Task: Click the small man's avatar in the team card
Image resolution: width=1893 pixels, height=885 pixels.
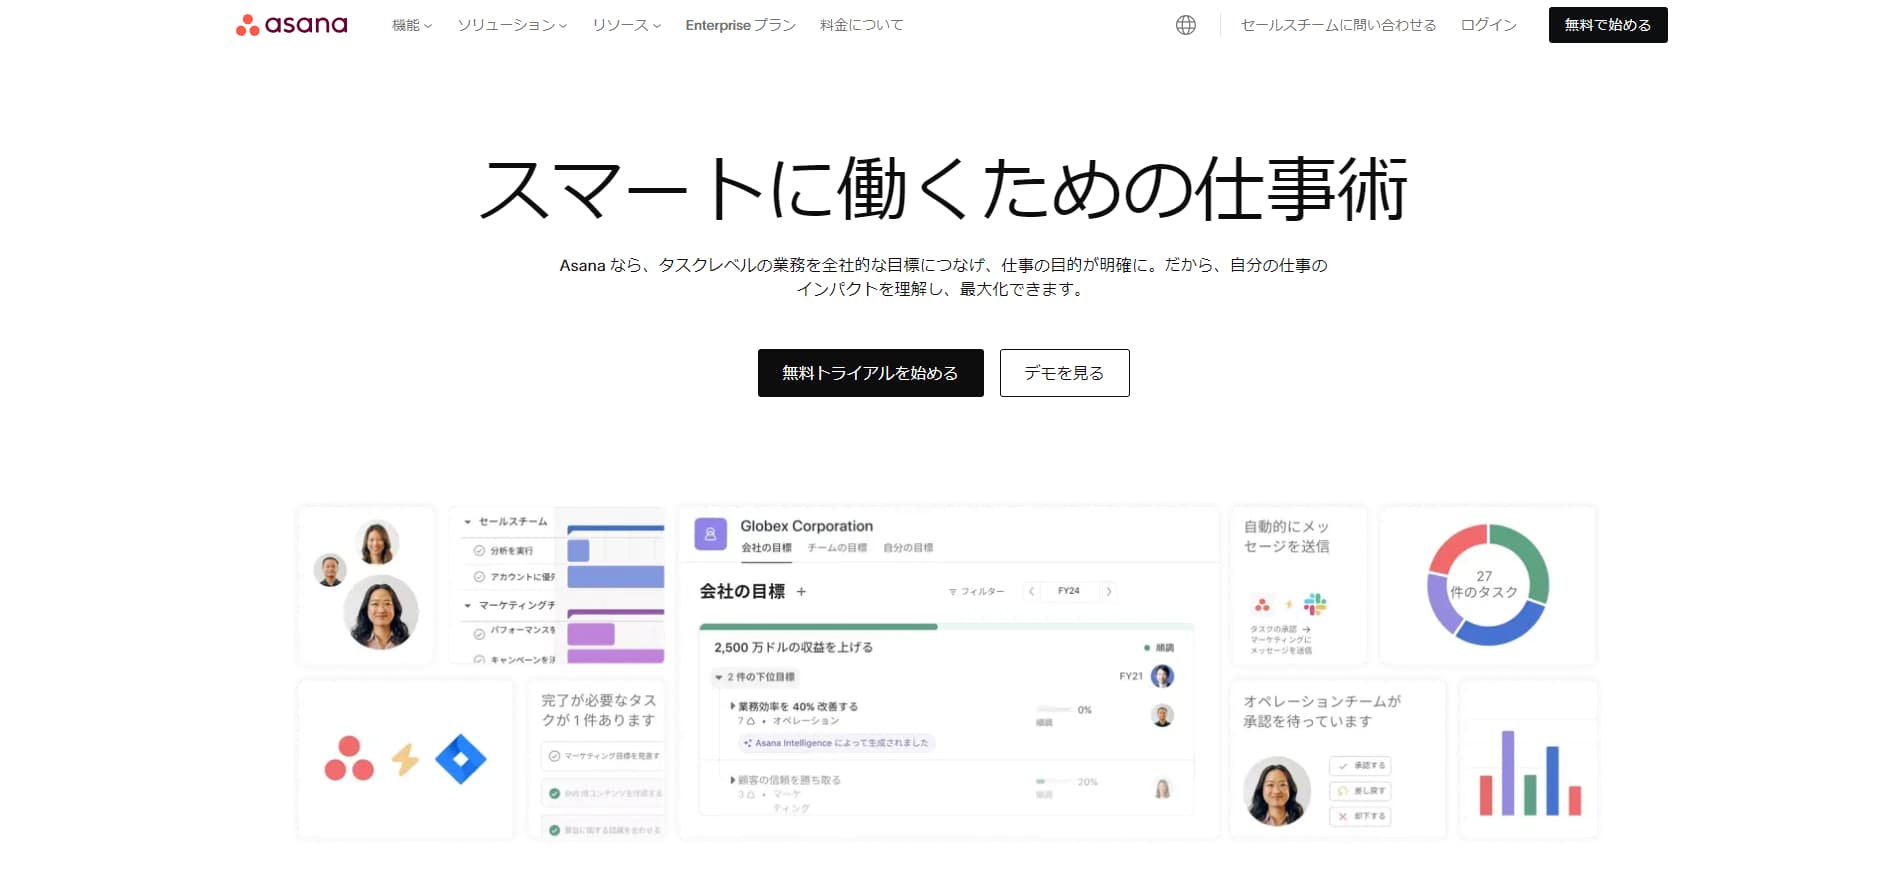Action: (330, 570)
